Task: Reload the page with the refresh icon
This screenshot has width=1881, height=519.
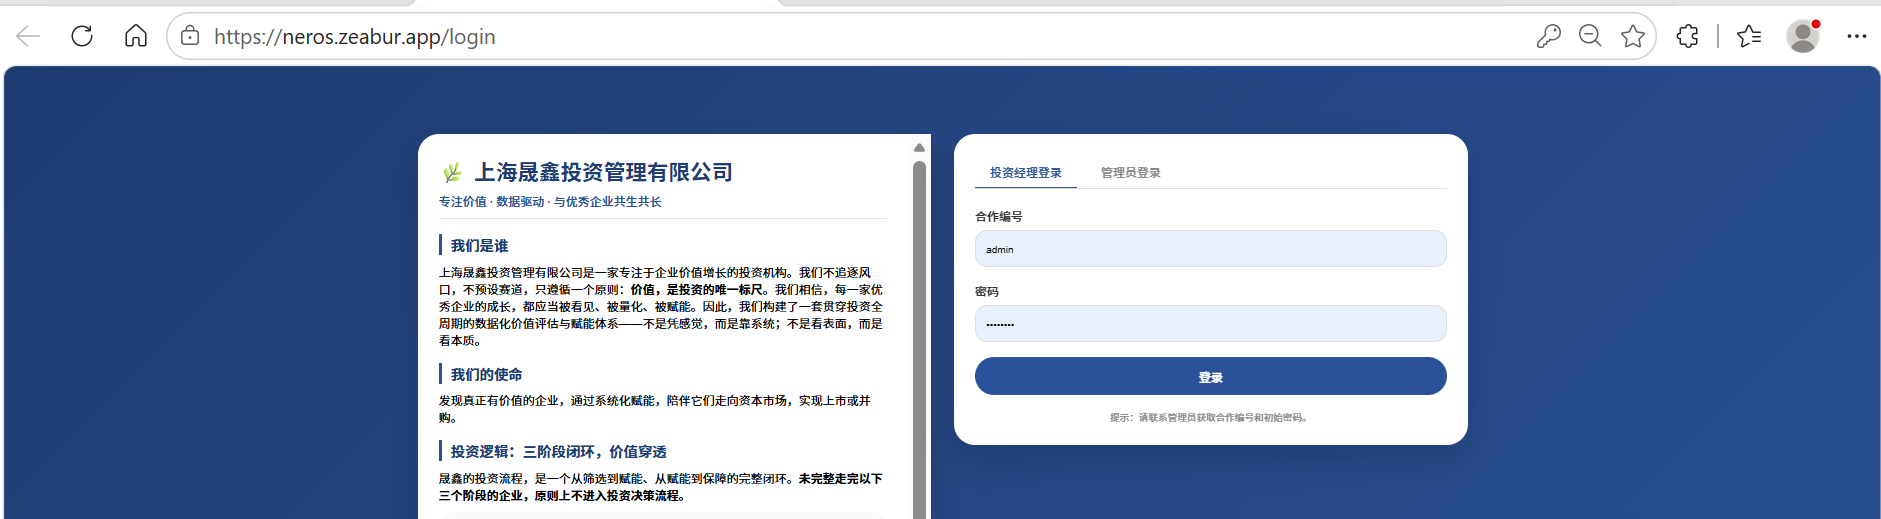Action: click(x=82, y=37)
